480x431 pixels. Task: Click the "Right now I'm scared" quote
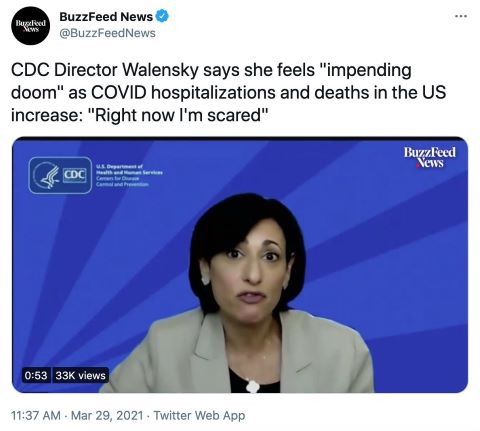179,115
